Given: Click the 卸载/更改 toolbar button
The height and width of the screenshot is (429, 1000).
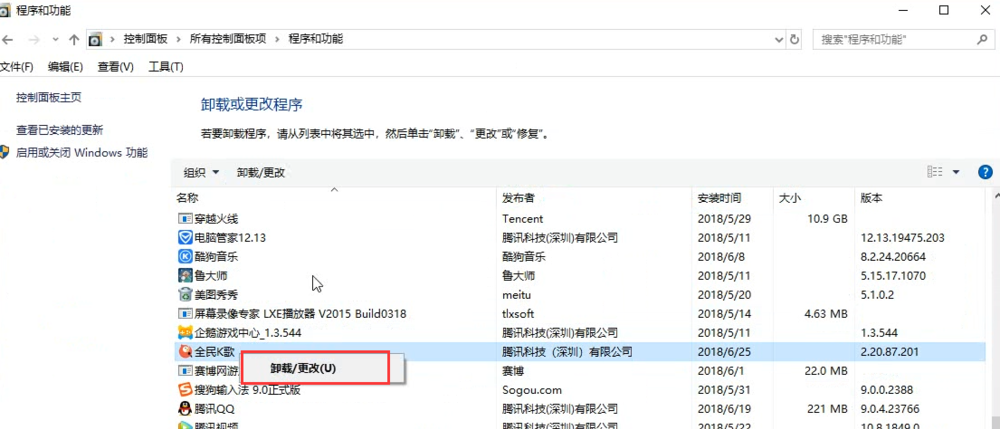Looking at the screenshot, I should coord(261,172).
